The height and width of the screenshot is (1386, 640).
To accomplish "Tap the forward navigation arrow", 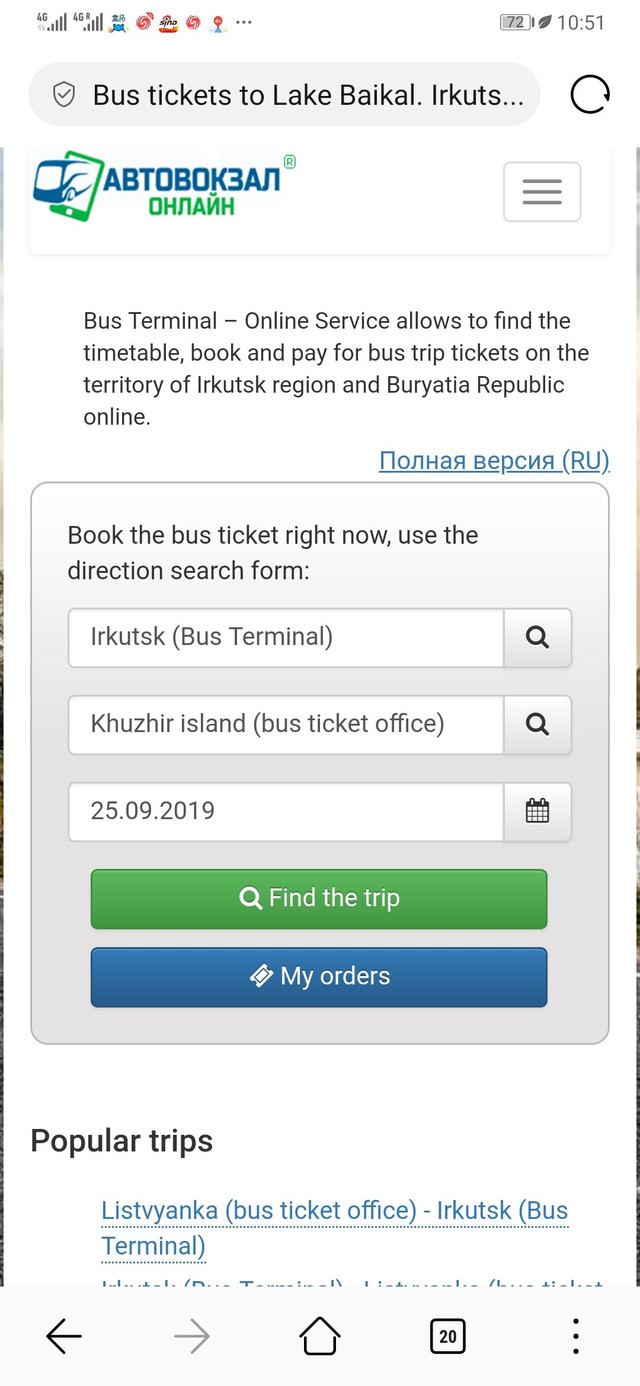I will click(192, 1335).
